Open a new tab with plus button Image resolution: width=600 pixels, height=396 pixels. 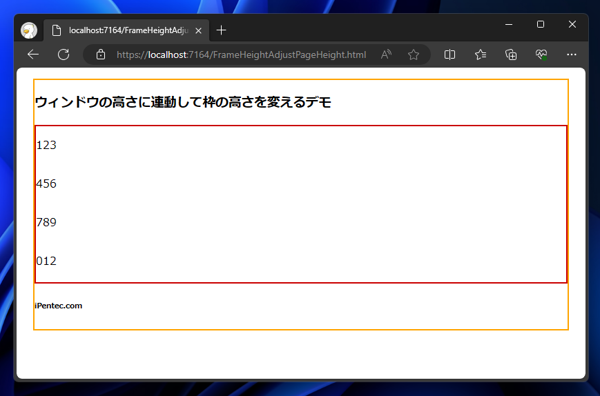pos(221,30)
